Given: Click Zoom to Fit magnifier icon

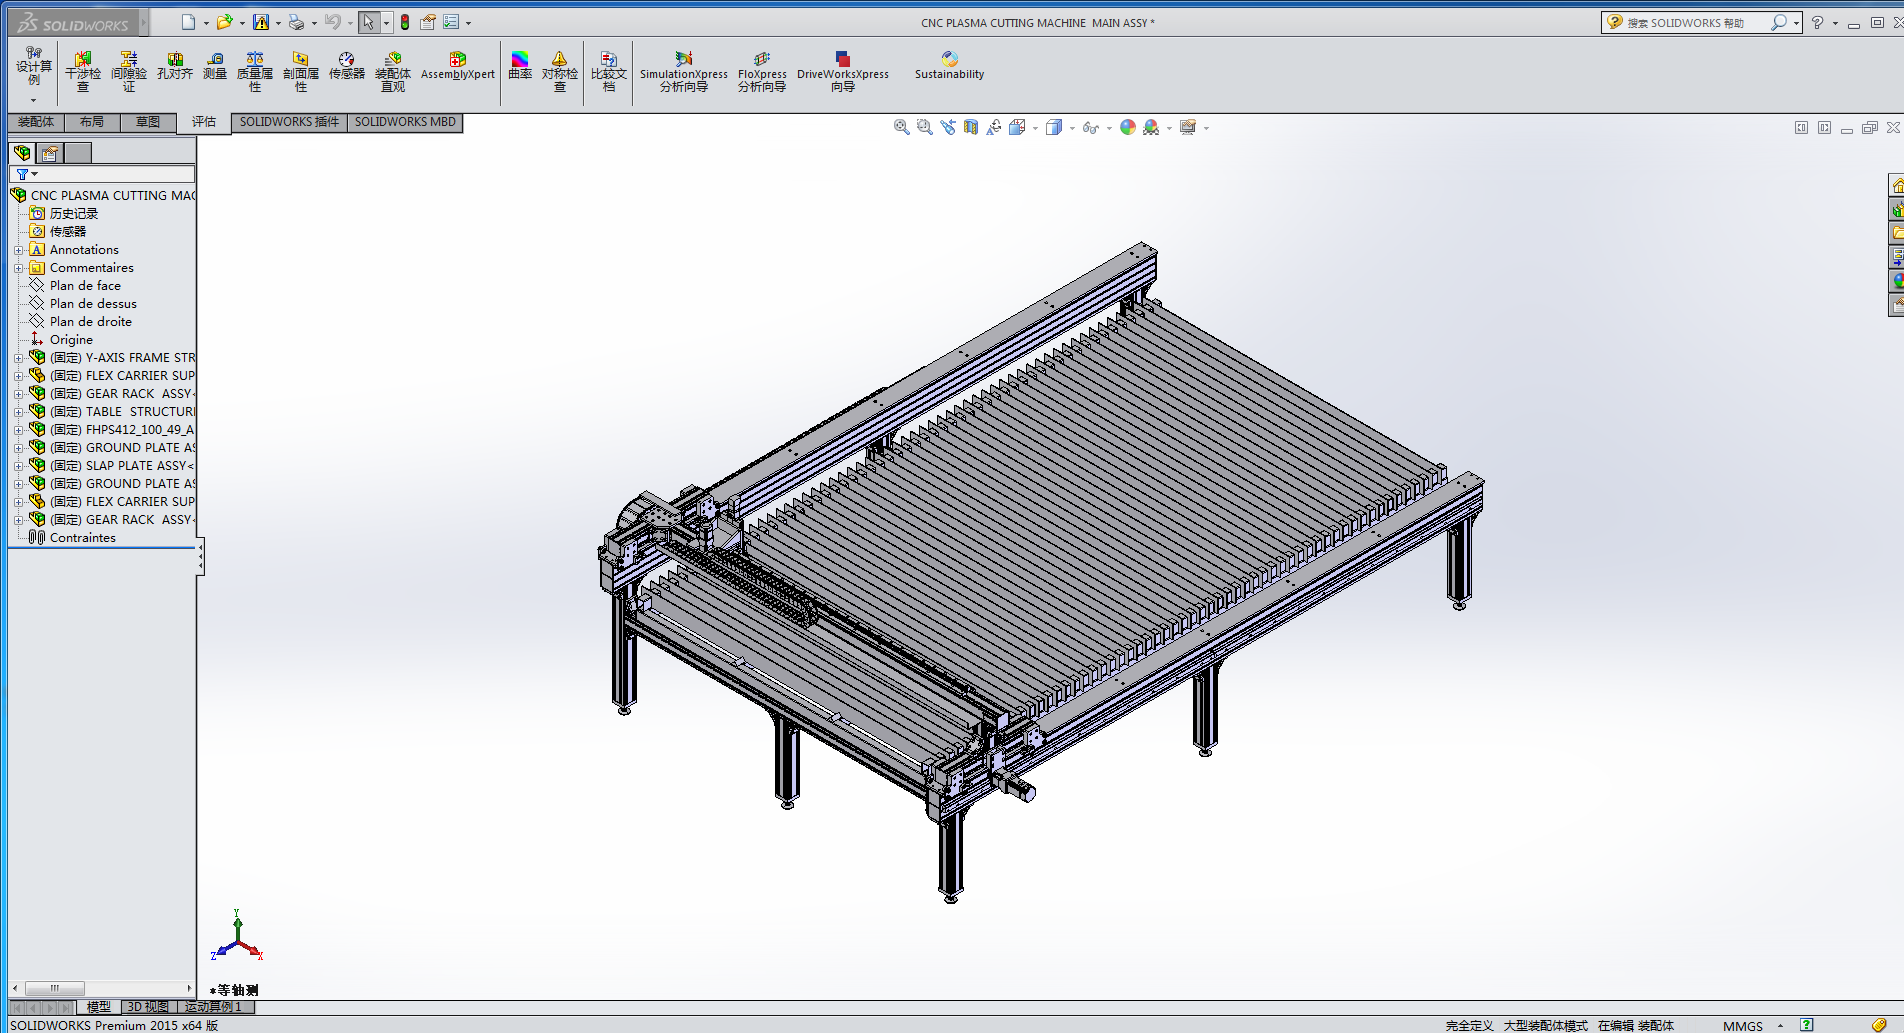Looking at the screenshot, I should [x=901, y=127].
